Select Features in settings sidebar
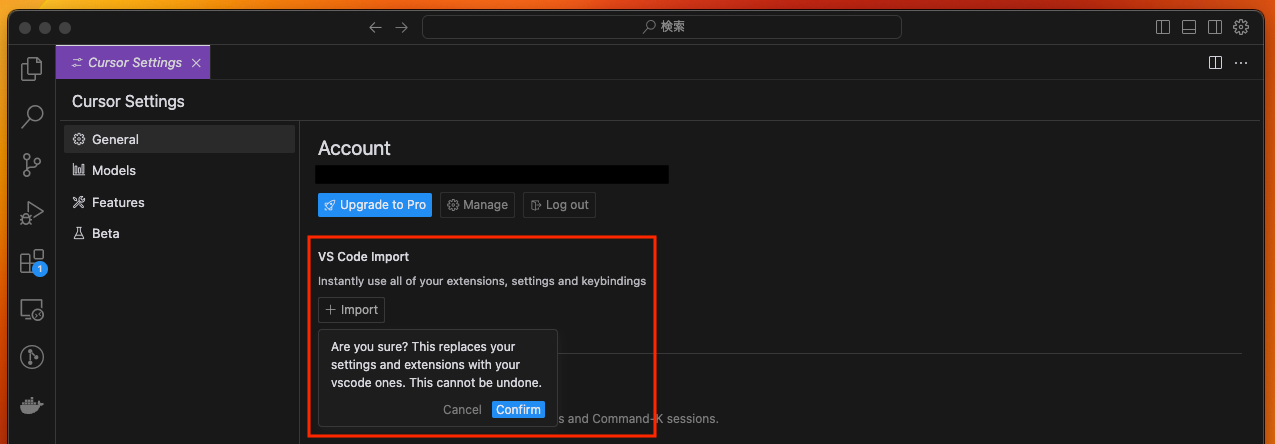The width and height of the screenshot is (1275, 444). (180, 202)
